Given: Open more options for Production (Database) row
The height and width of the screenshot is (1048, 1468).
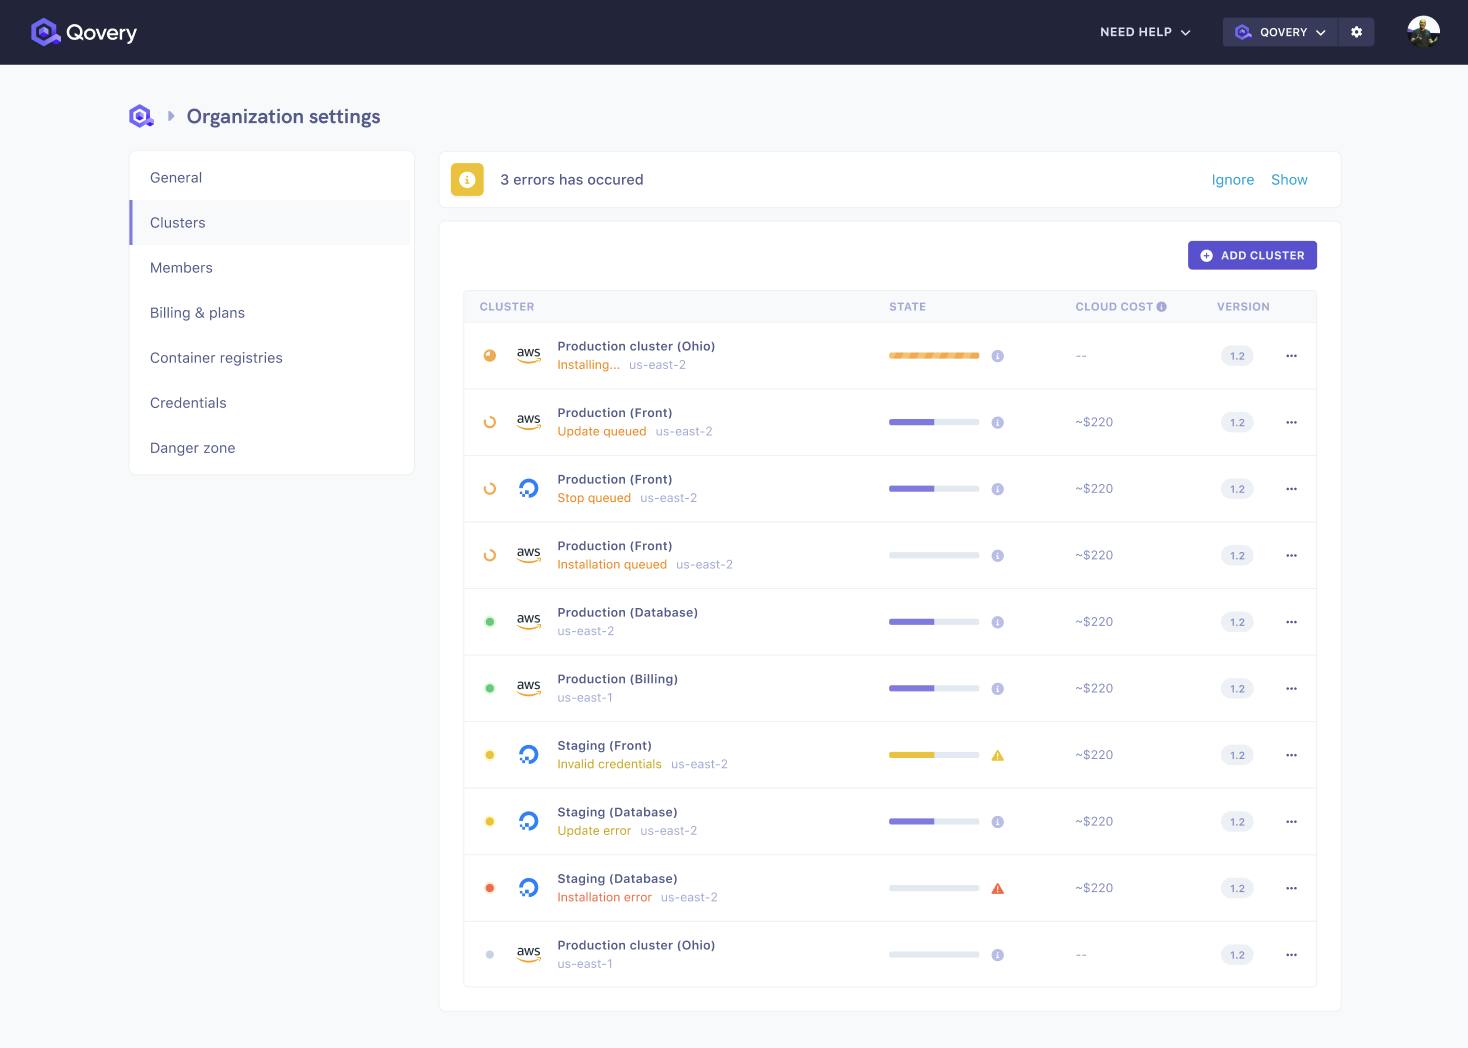Looking at the screenshot, I should pos(1291,622).
